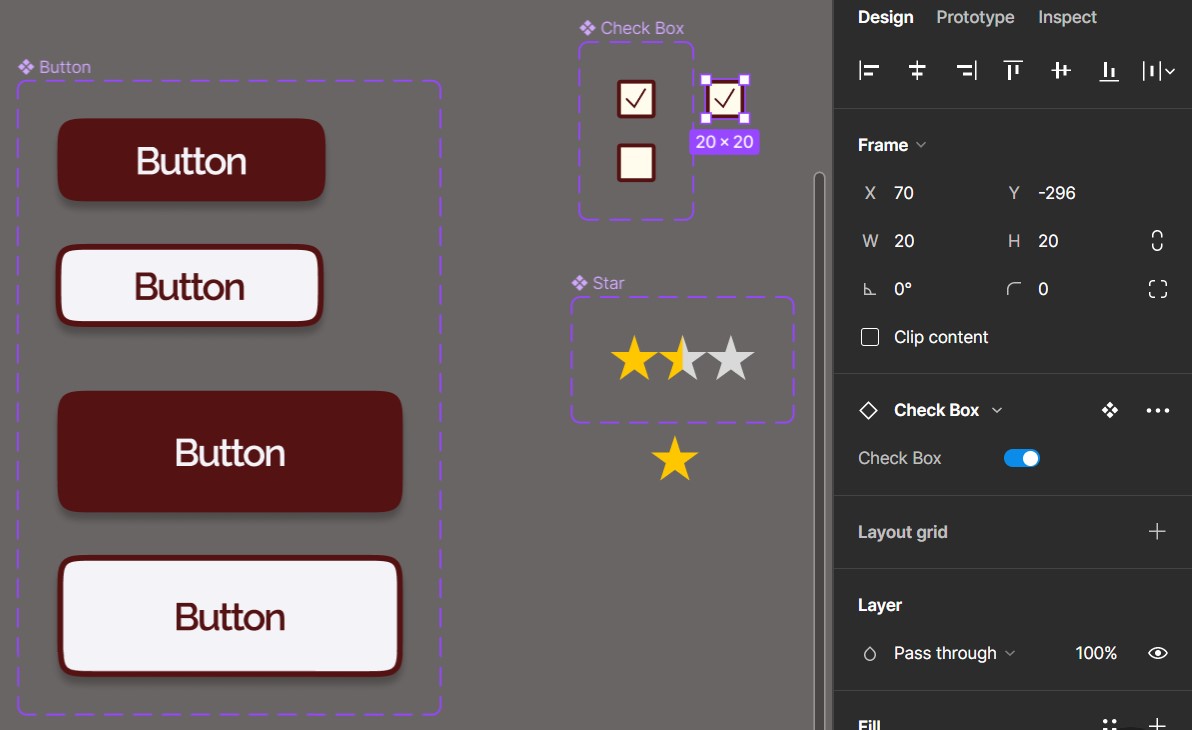This screenshot has height=730, width=1192.
Task: Enable the Clip content checkbox
Action: coord(870,337)
